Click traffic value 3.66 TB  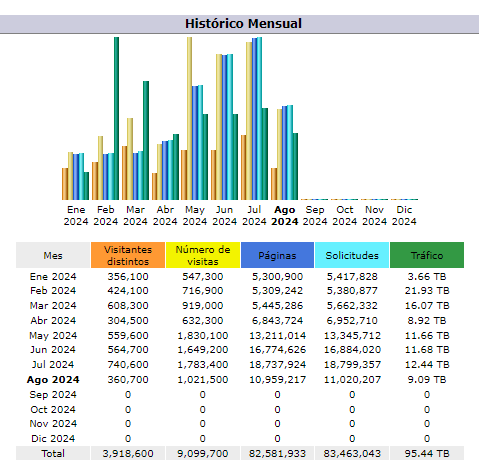427,277
